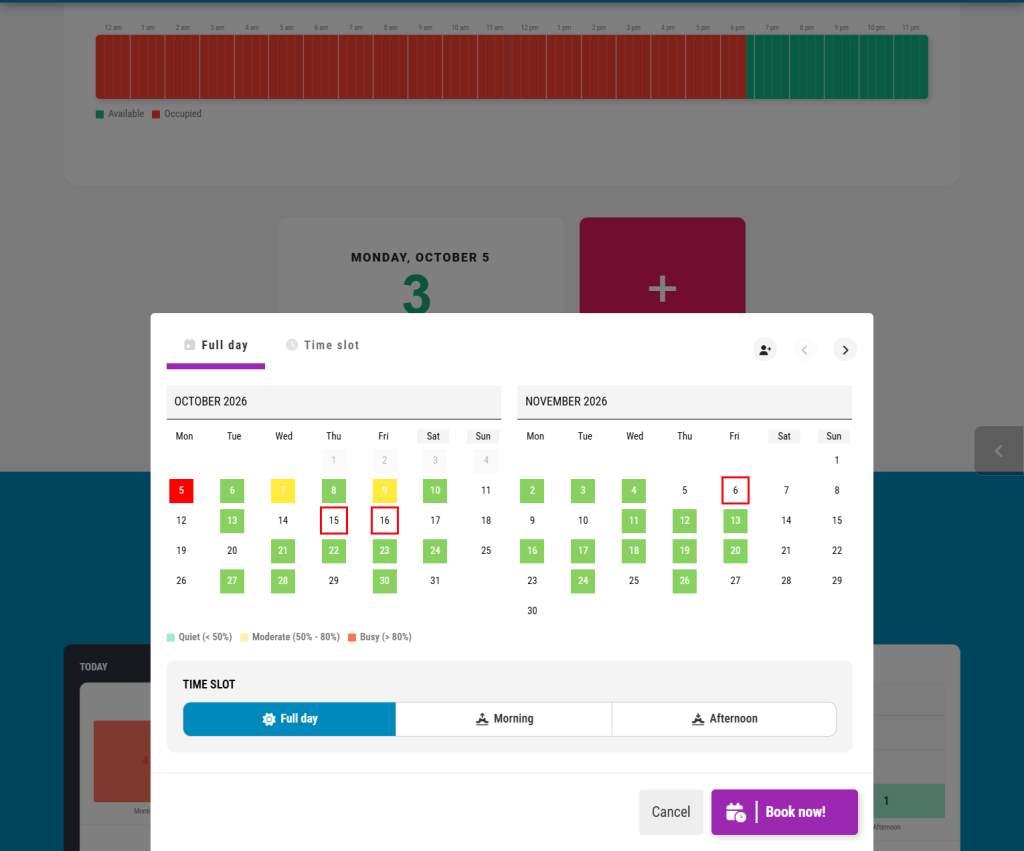1024x851 pixels.
Task: Go to previous month with the left chevron
Action: pos(805,350)
